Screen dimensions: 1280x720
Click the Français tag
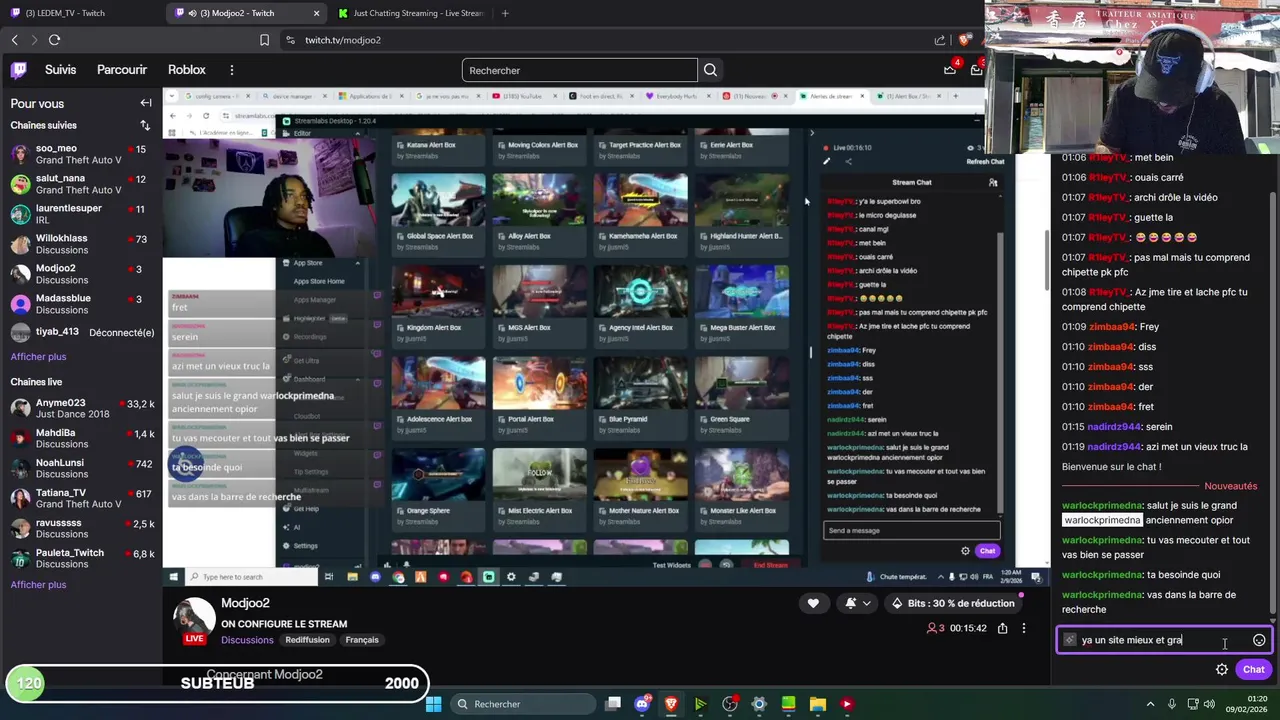coord(362,640)
